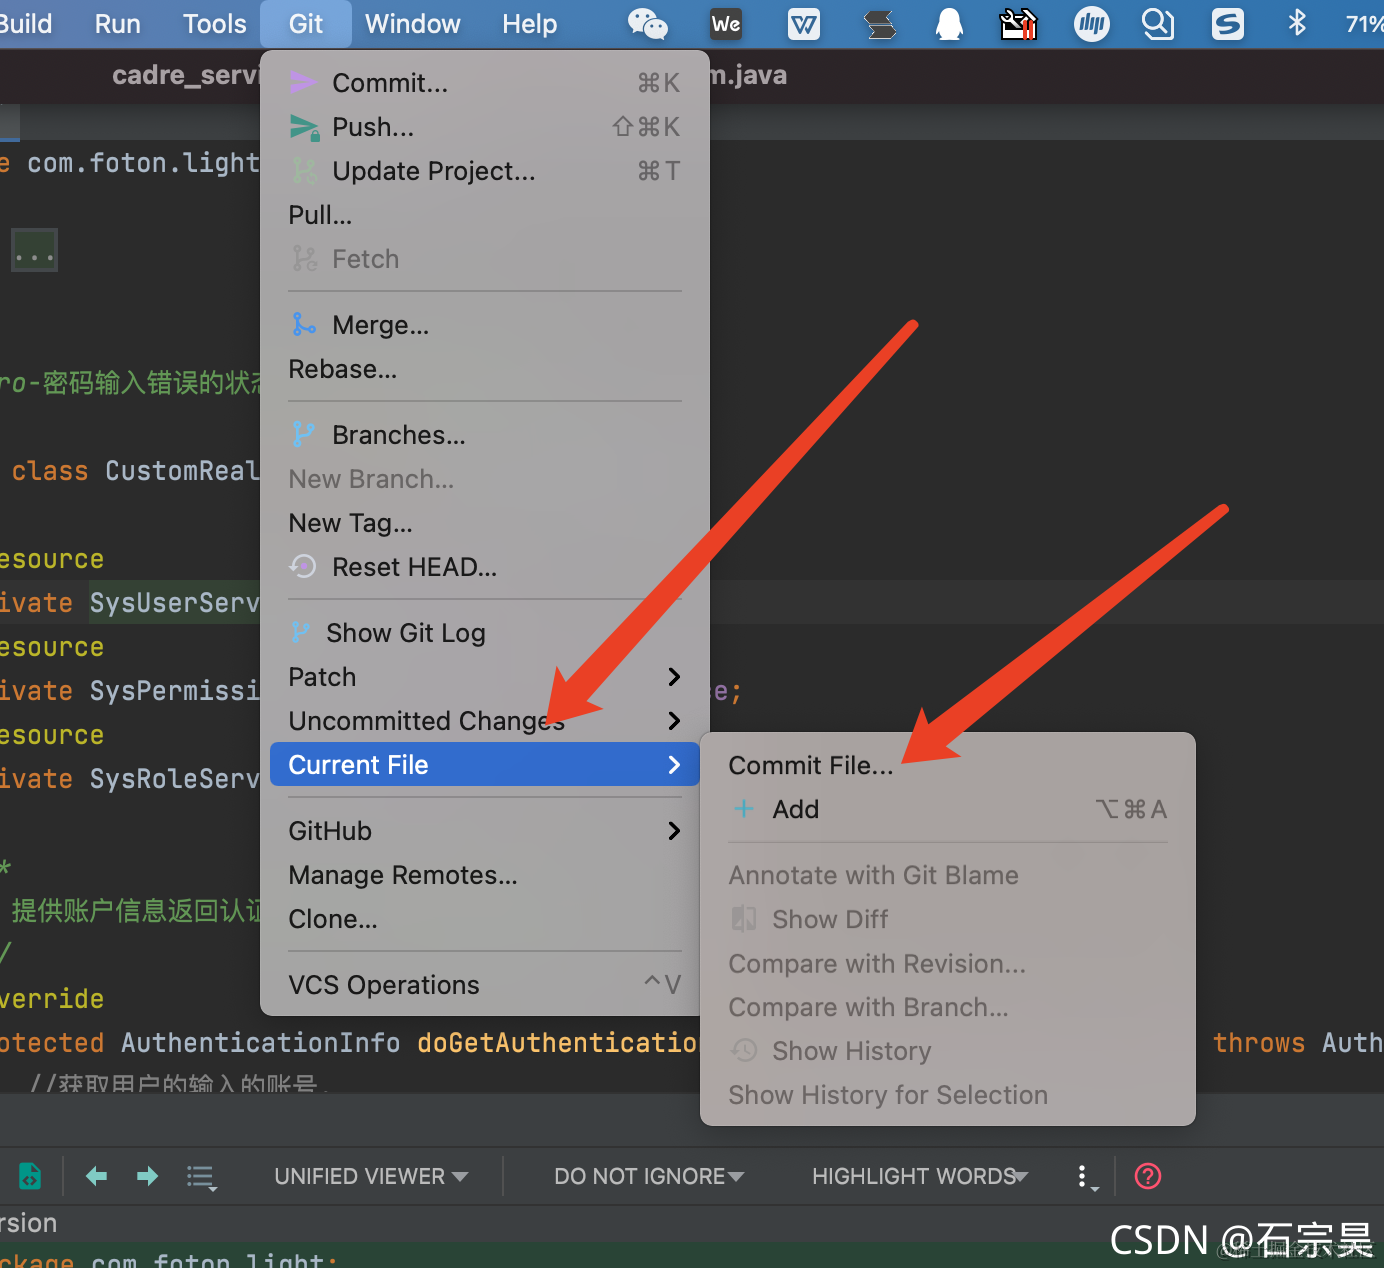Click the Merge branch icon

click(x=304, y=324)
